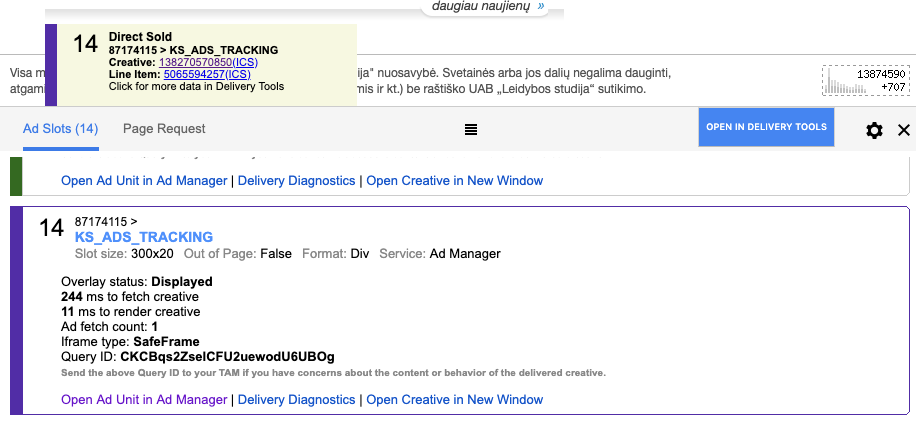Click the hamburger drag handle icon
Viewport: 916px width, 423px height.
[x=471, y=130]
